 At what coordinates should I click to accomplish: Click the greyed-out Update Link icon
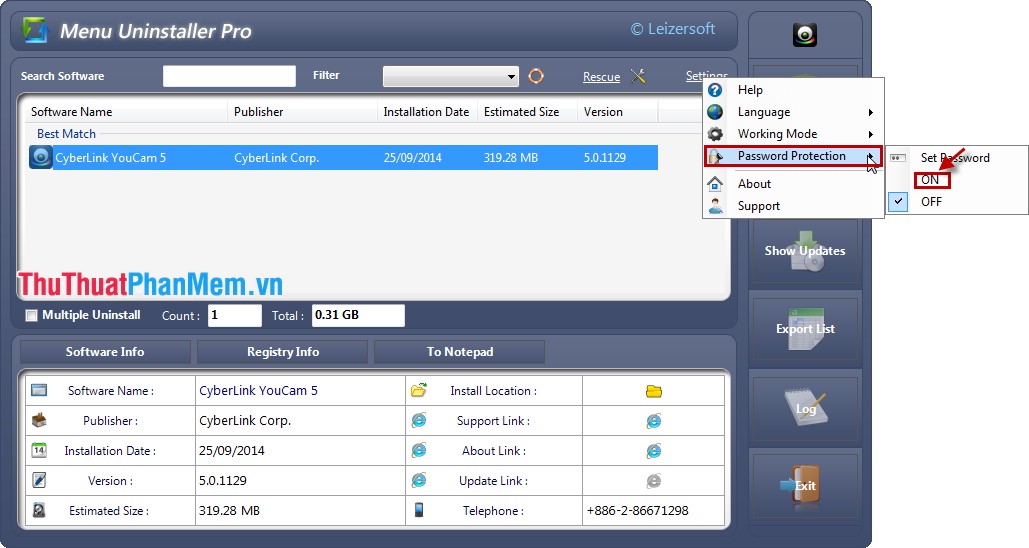click(654, 481)
